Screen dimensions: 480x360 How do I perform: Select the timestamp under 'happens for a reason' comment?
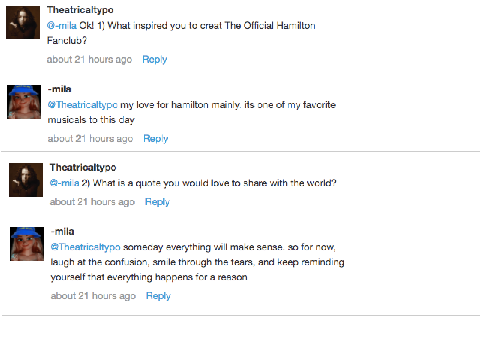coord(93,296)
